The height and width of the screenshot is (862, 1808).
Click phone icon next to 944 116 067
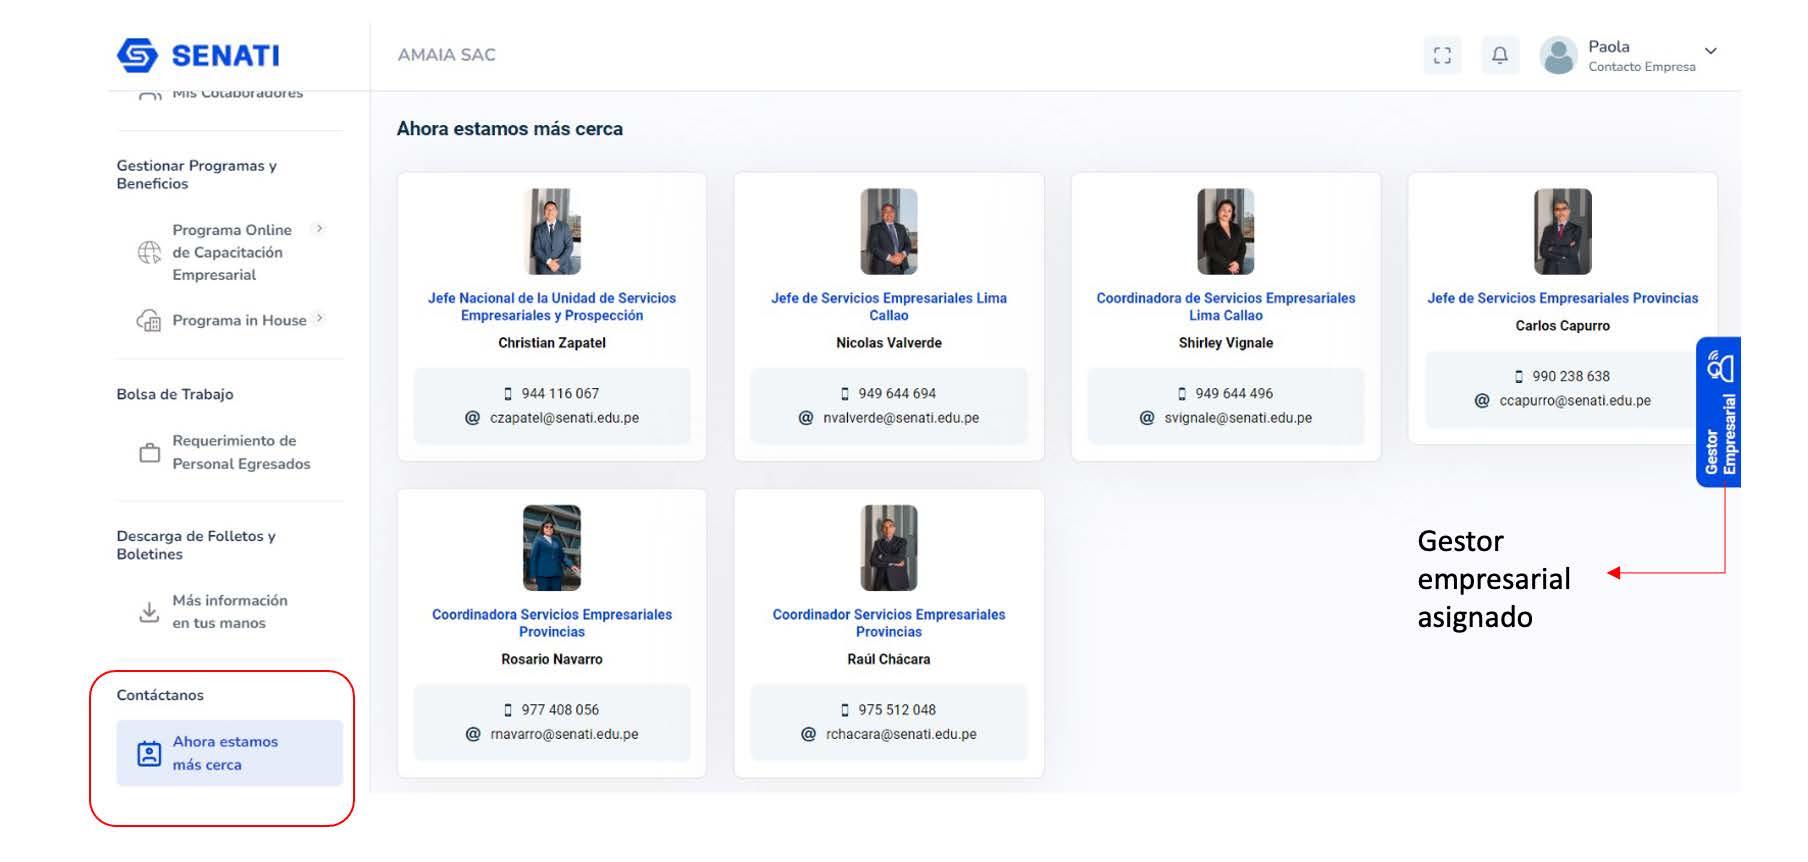point(508,394)
